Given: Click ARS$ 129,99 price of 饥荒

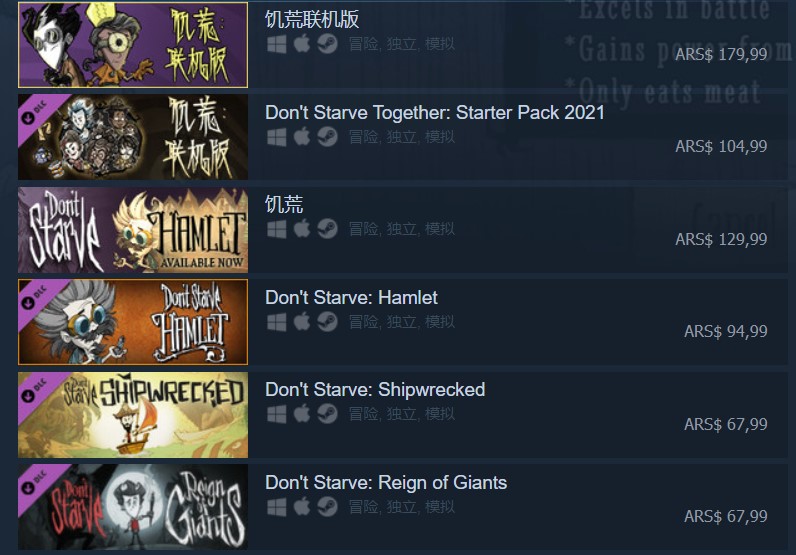Looking at the screenshot, I should click(721, 239).
